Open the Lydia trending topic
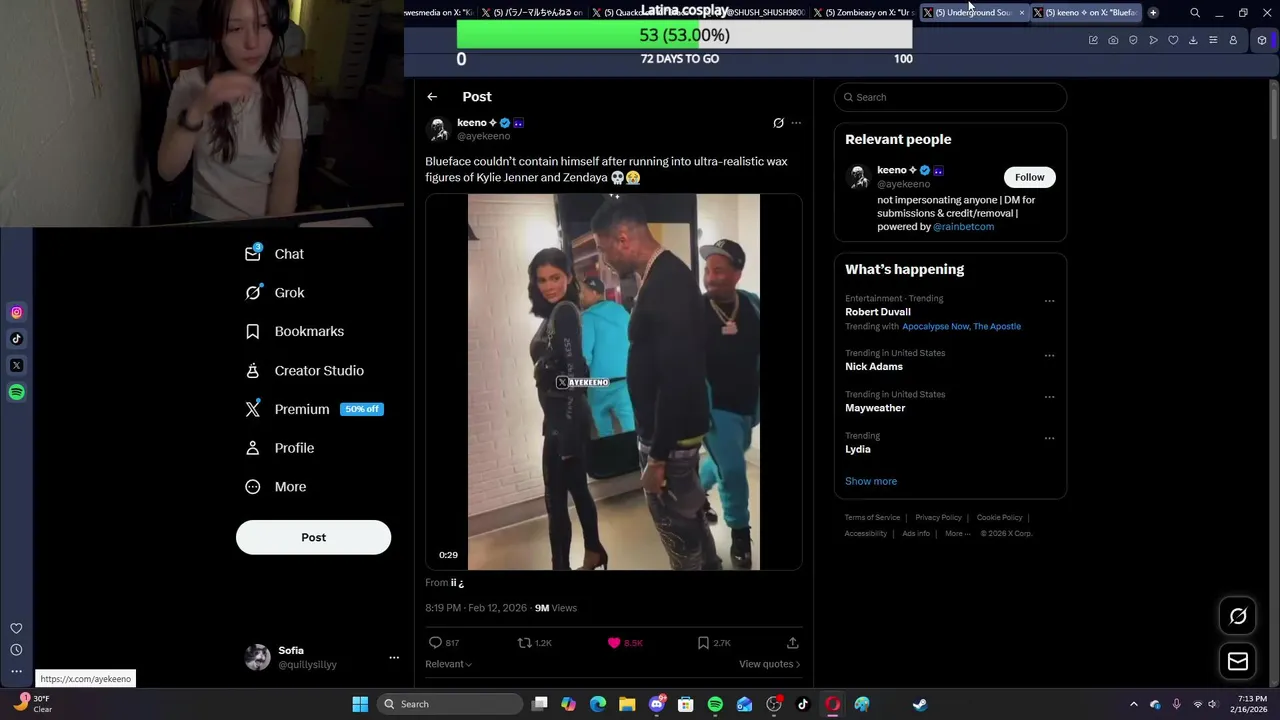This screenshot has height=720, width=1280. click(858, 449)
